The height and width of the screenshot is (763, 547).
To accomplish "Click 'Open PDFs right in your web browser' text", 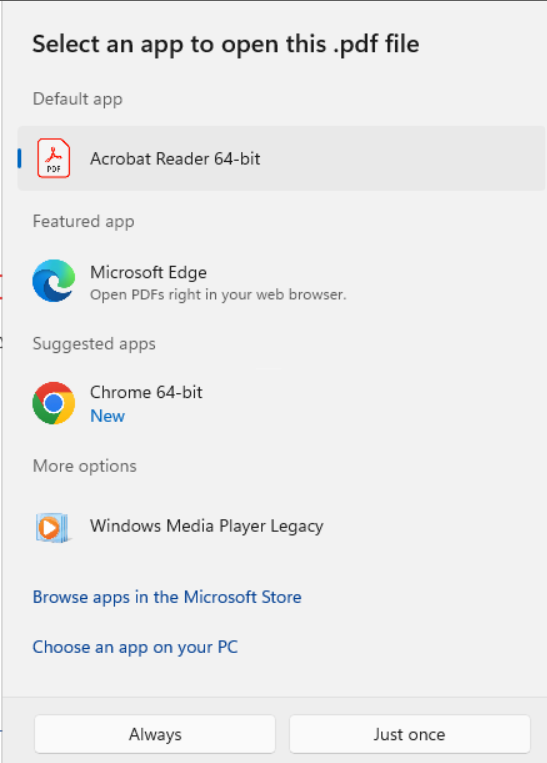I will 218,295.
